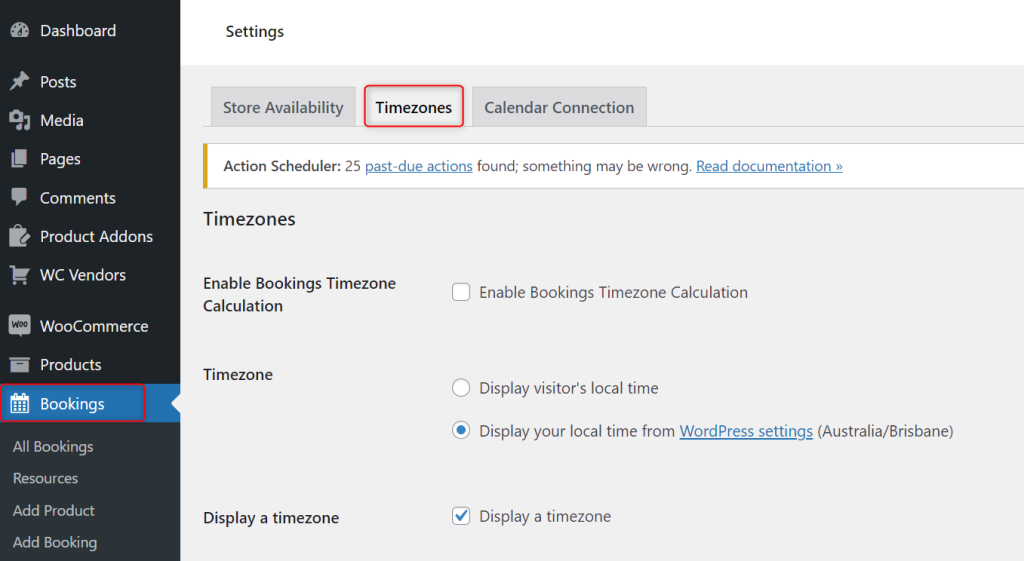Click the Dashboard gauge icon
This screenshot has width=1024, height=561.
[19, 31]
